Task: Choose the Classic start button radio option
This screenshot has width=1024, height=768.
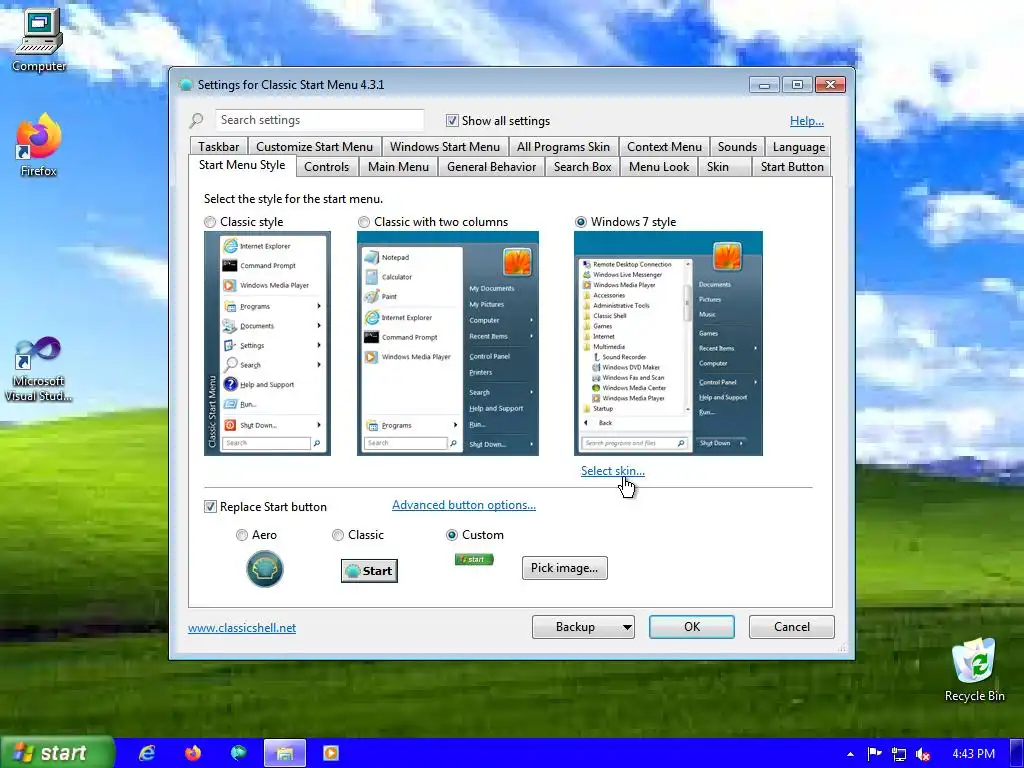Action: (x=338, y=535)
